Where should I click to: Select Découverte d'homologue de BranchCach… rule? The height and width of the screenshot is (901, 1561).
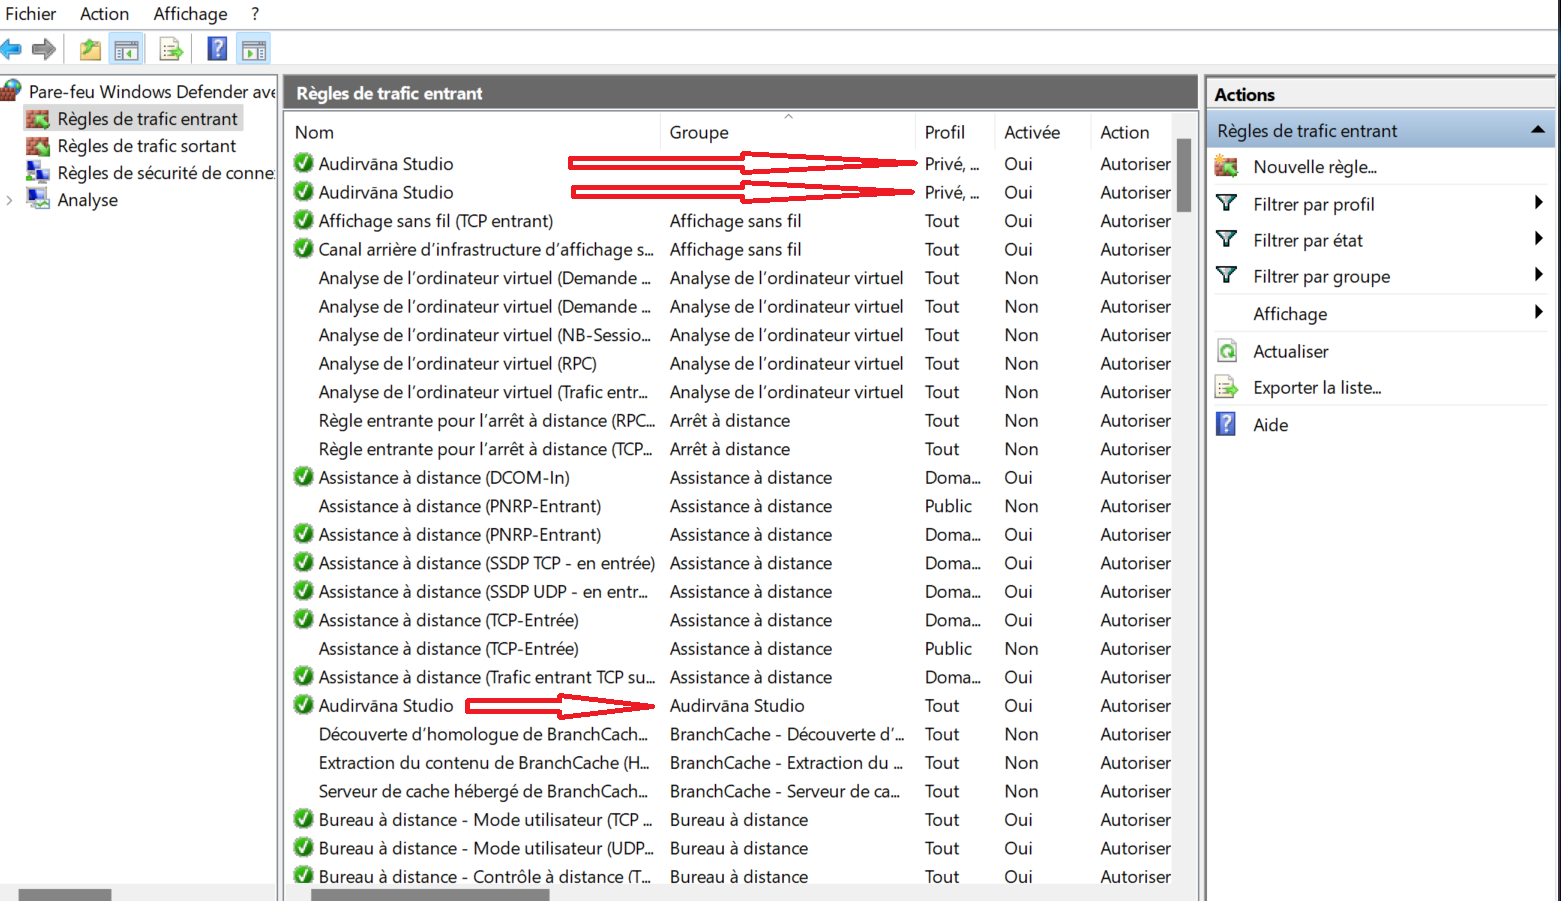coord(483,734)
